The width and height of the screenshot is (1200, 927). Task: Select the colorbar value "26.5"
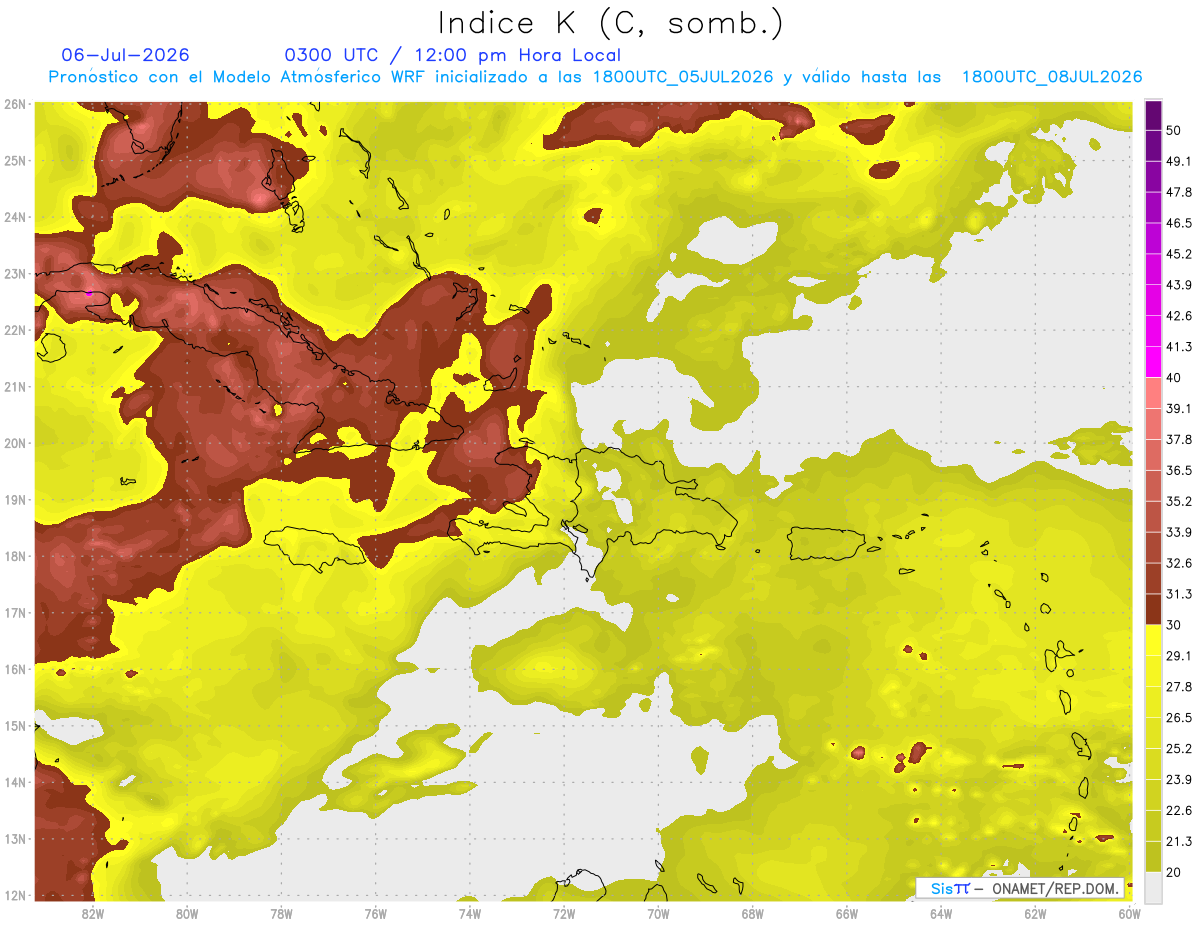1179,718
